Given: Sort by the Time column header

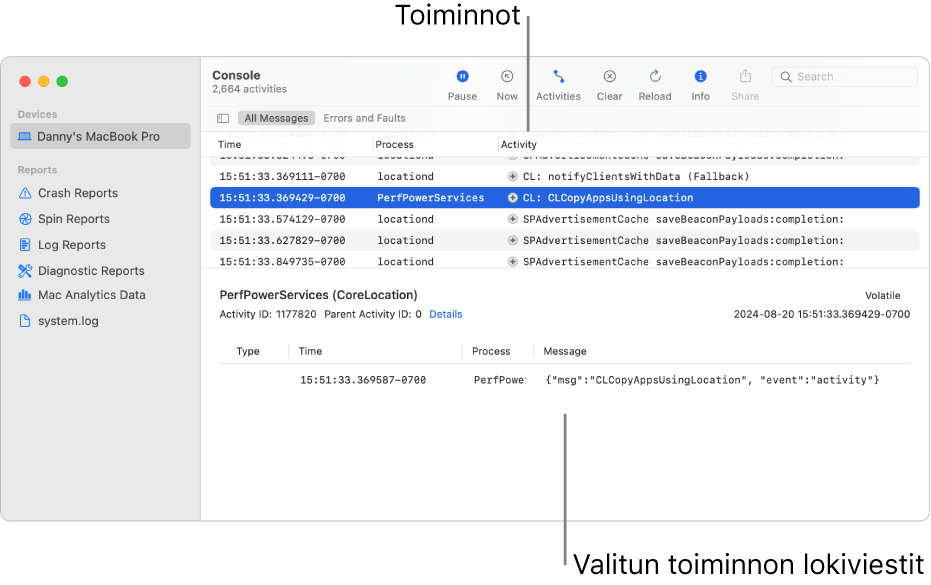Looking at the screenshot, I should click(229, 144).
